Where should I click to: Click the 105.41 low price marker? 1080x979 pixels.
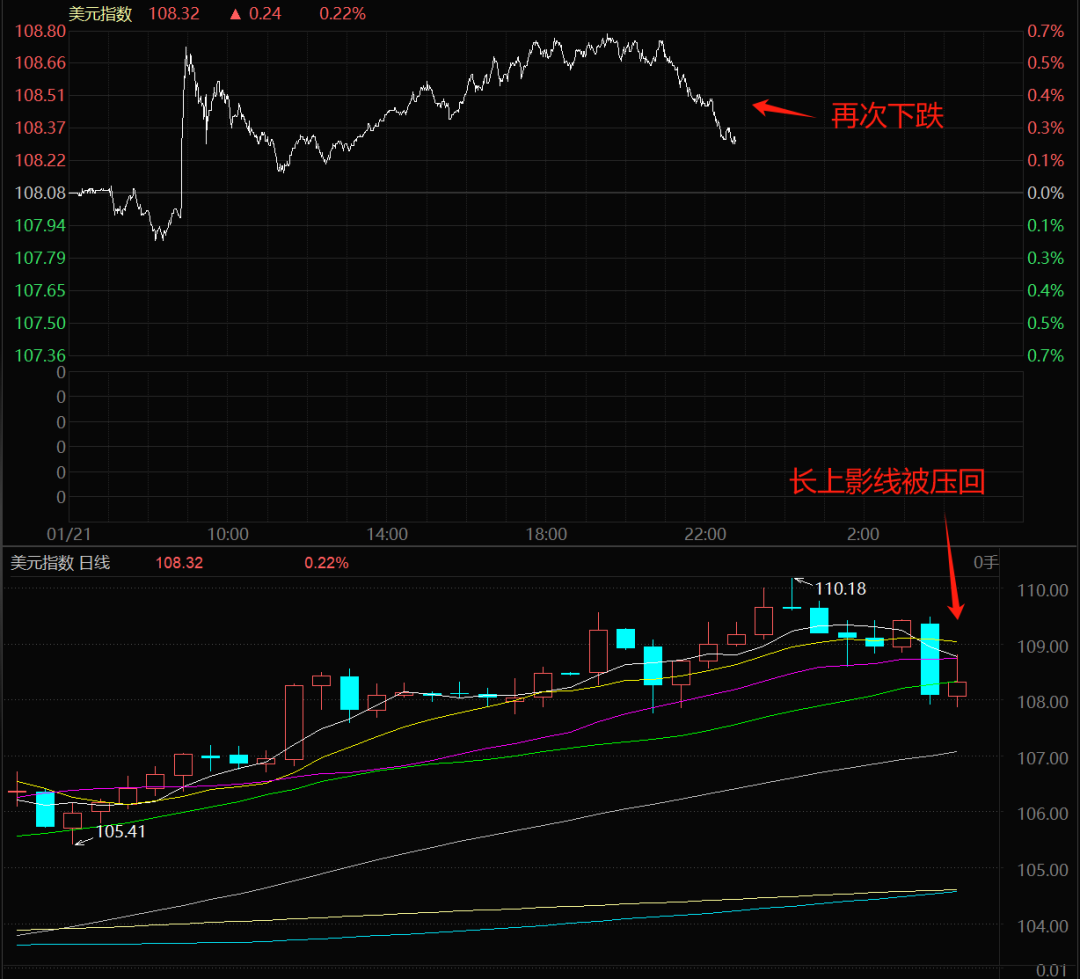[121, 831]
